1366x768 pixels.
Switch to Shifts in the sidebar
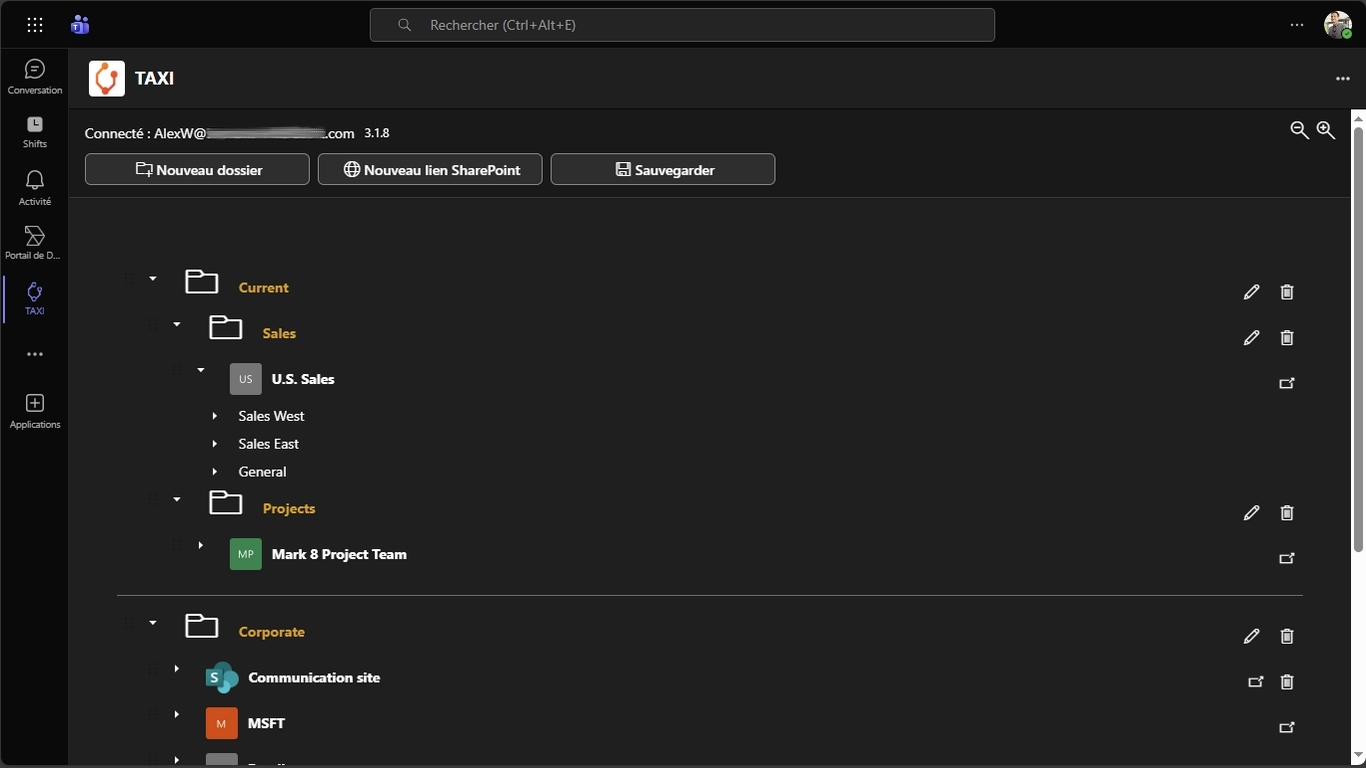[x=35, y=131]
